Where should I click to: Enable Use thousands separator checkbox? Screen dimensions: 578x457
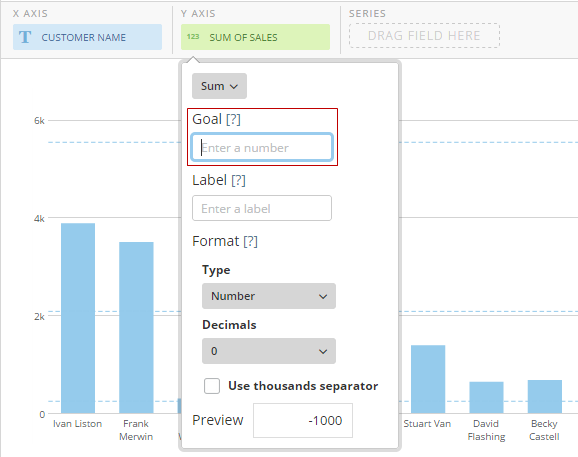point(212,386)
